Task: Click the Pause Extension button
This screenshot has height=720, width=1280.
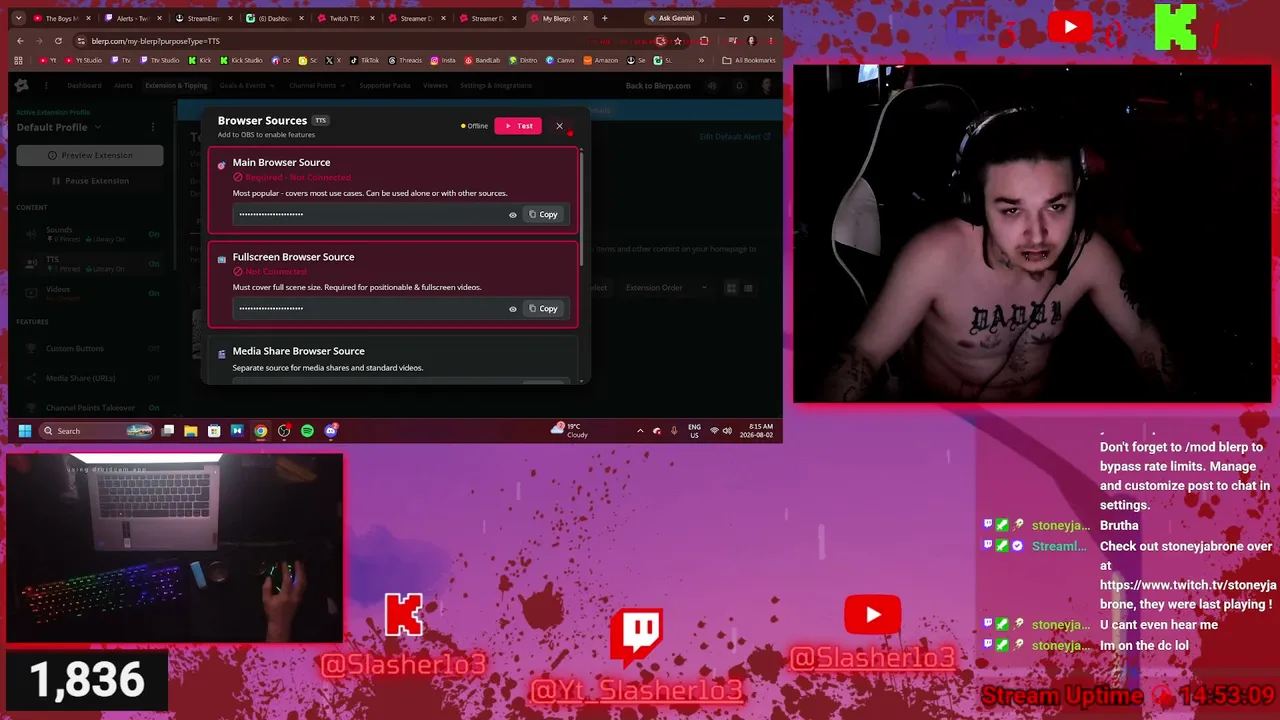Action: tap(90, 181)
